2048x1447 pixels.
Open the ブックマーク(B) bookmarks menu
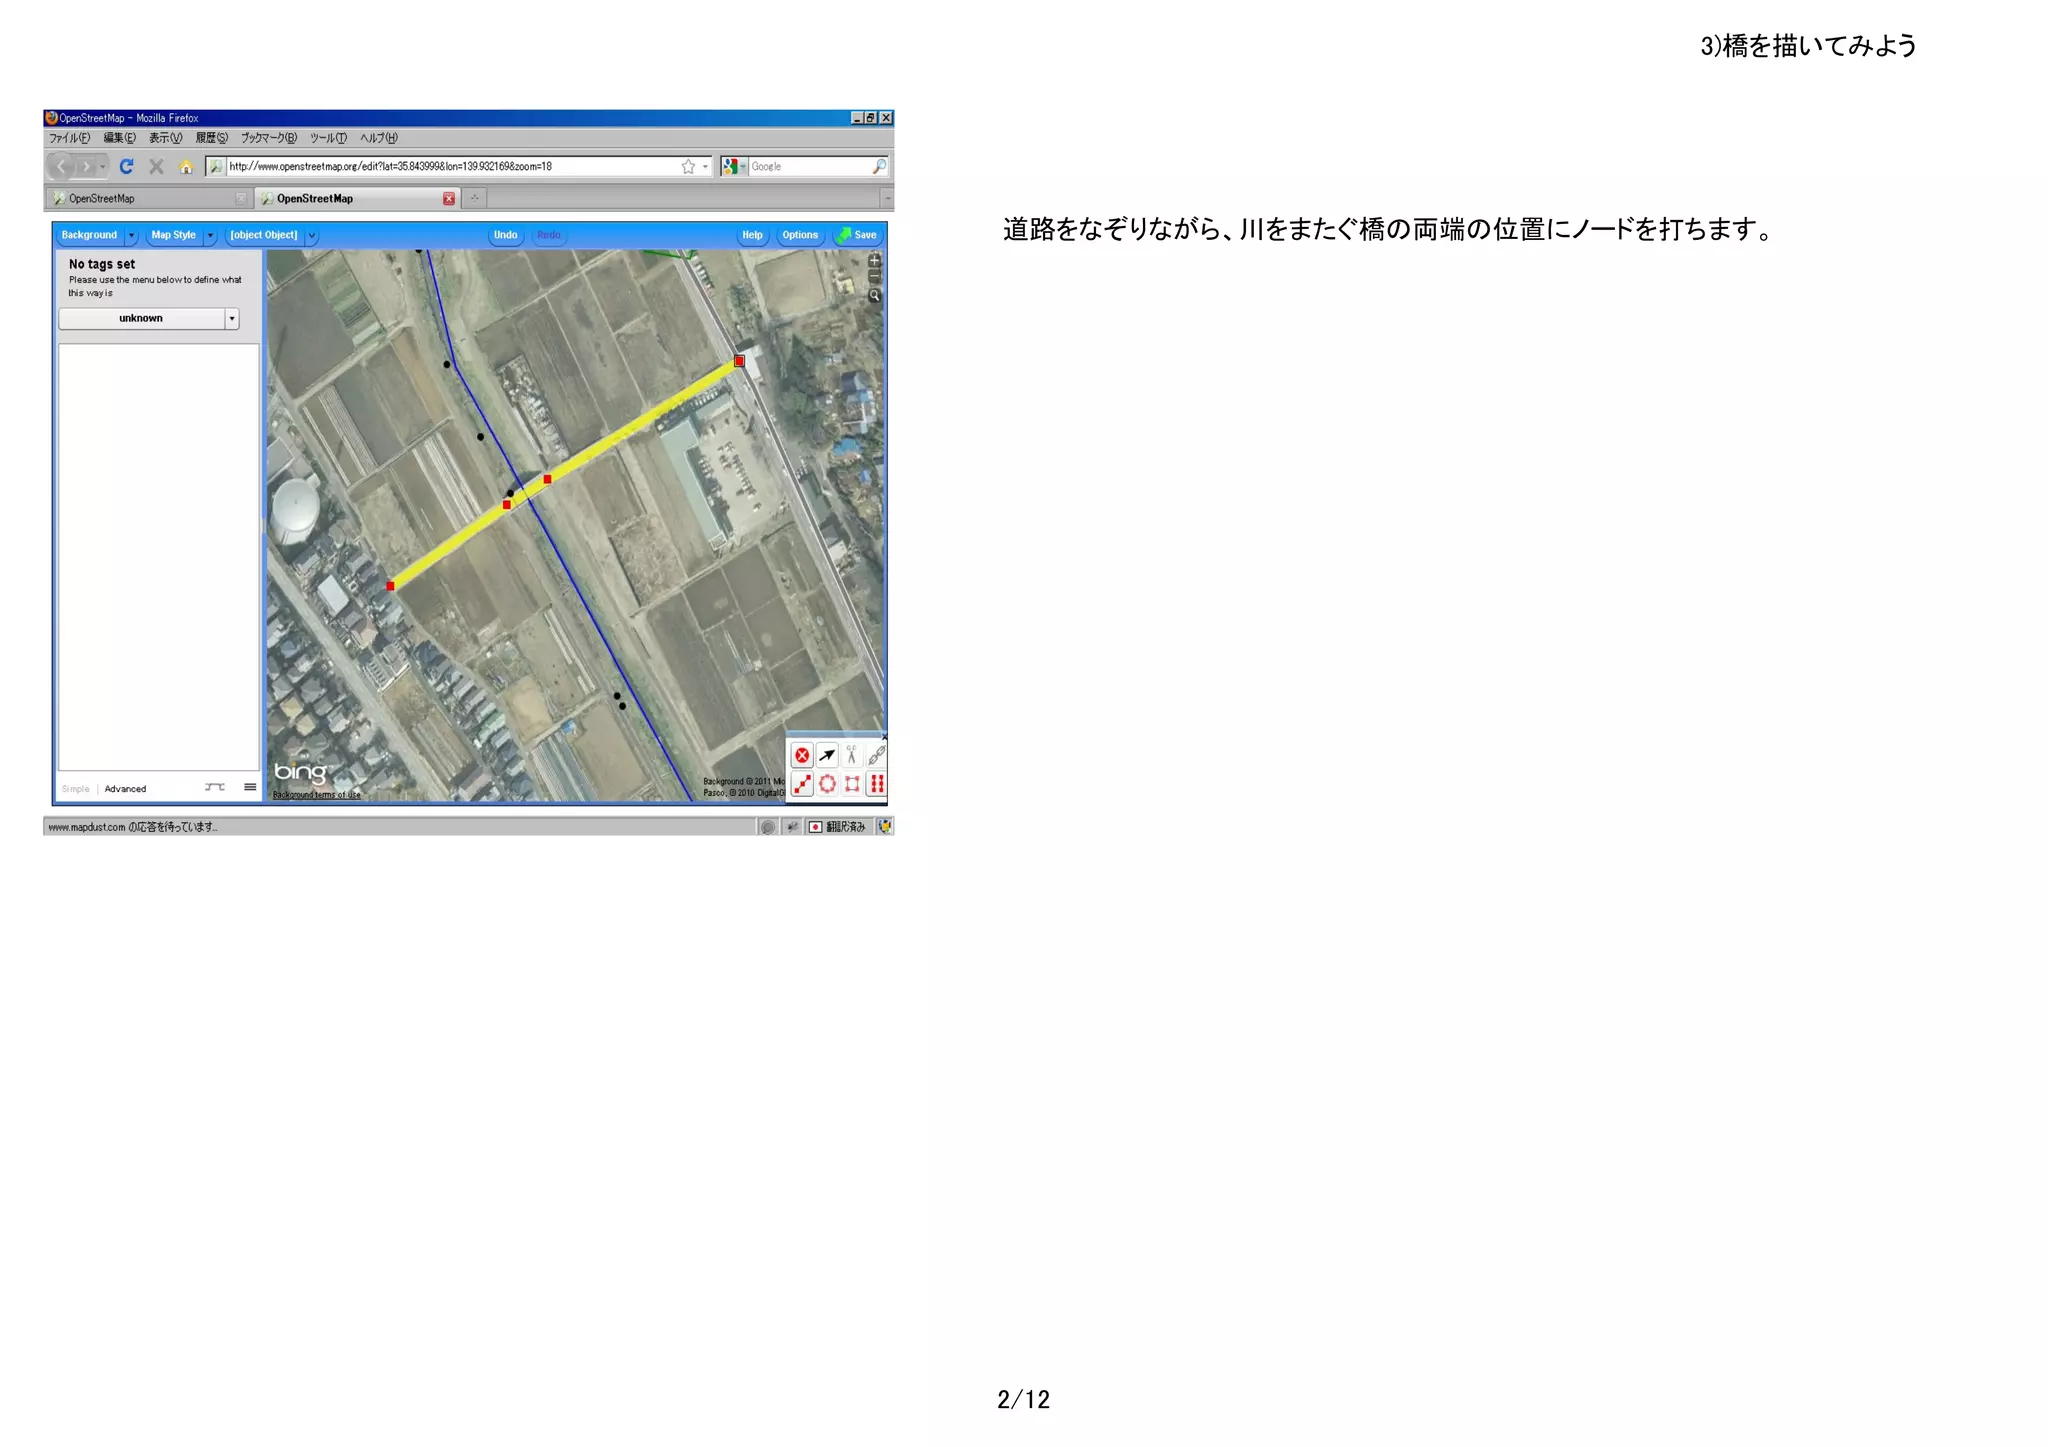coord(268,138)
